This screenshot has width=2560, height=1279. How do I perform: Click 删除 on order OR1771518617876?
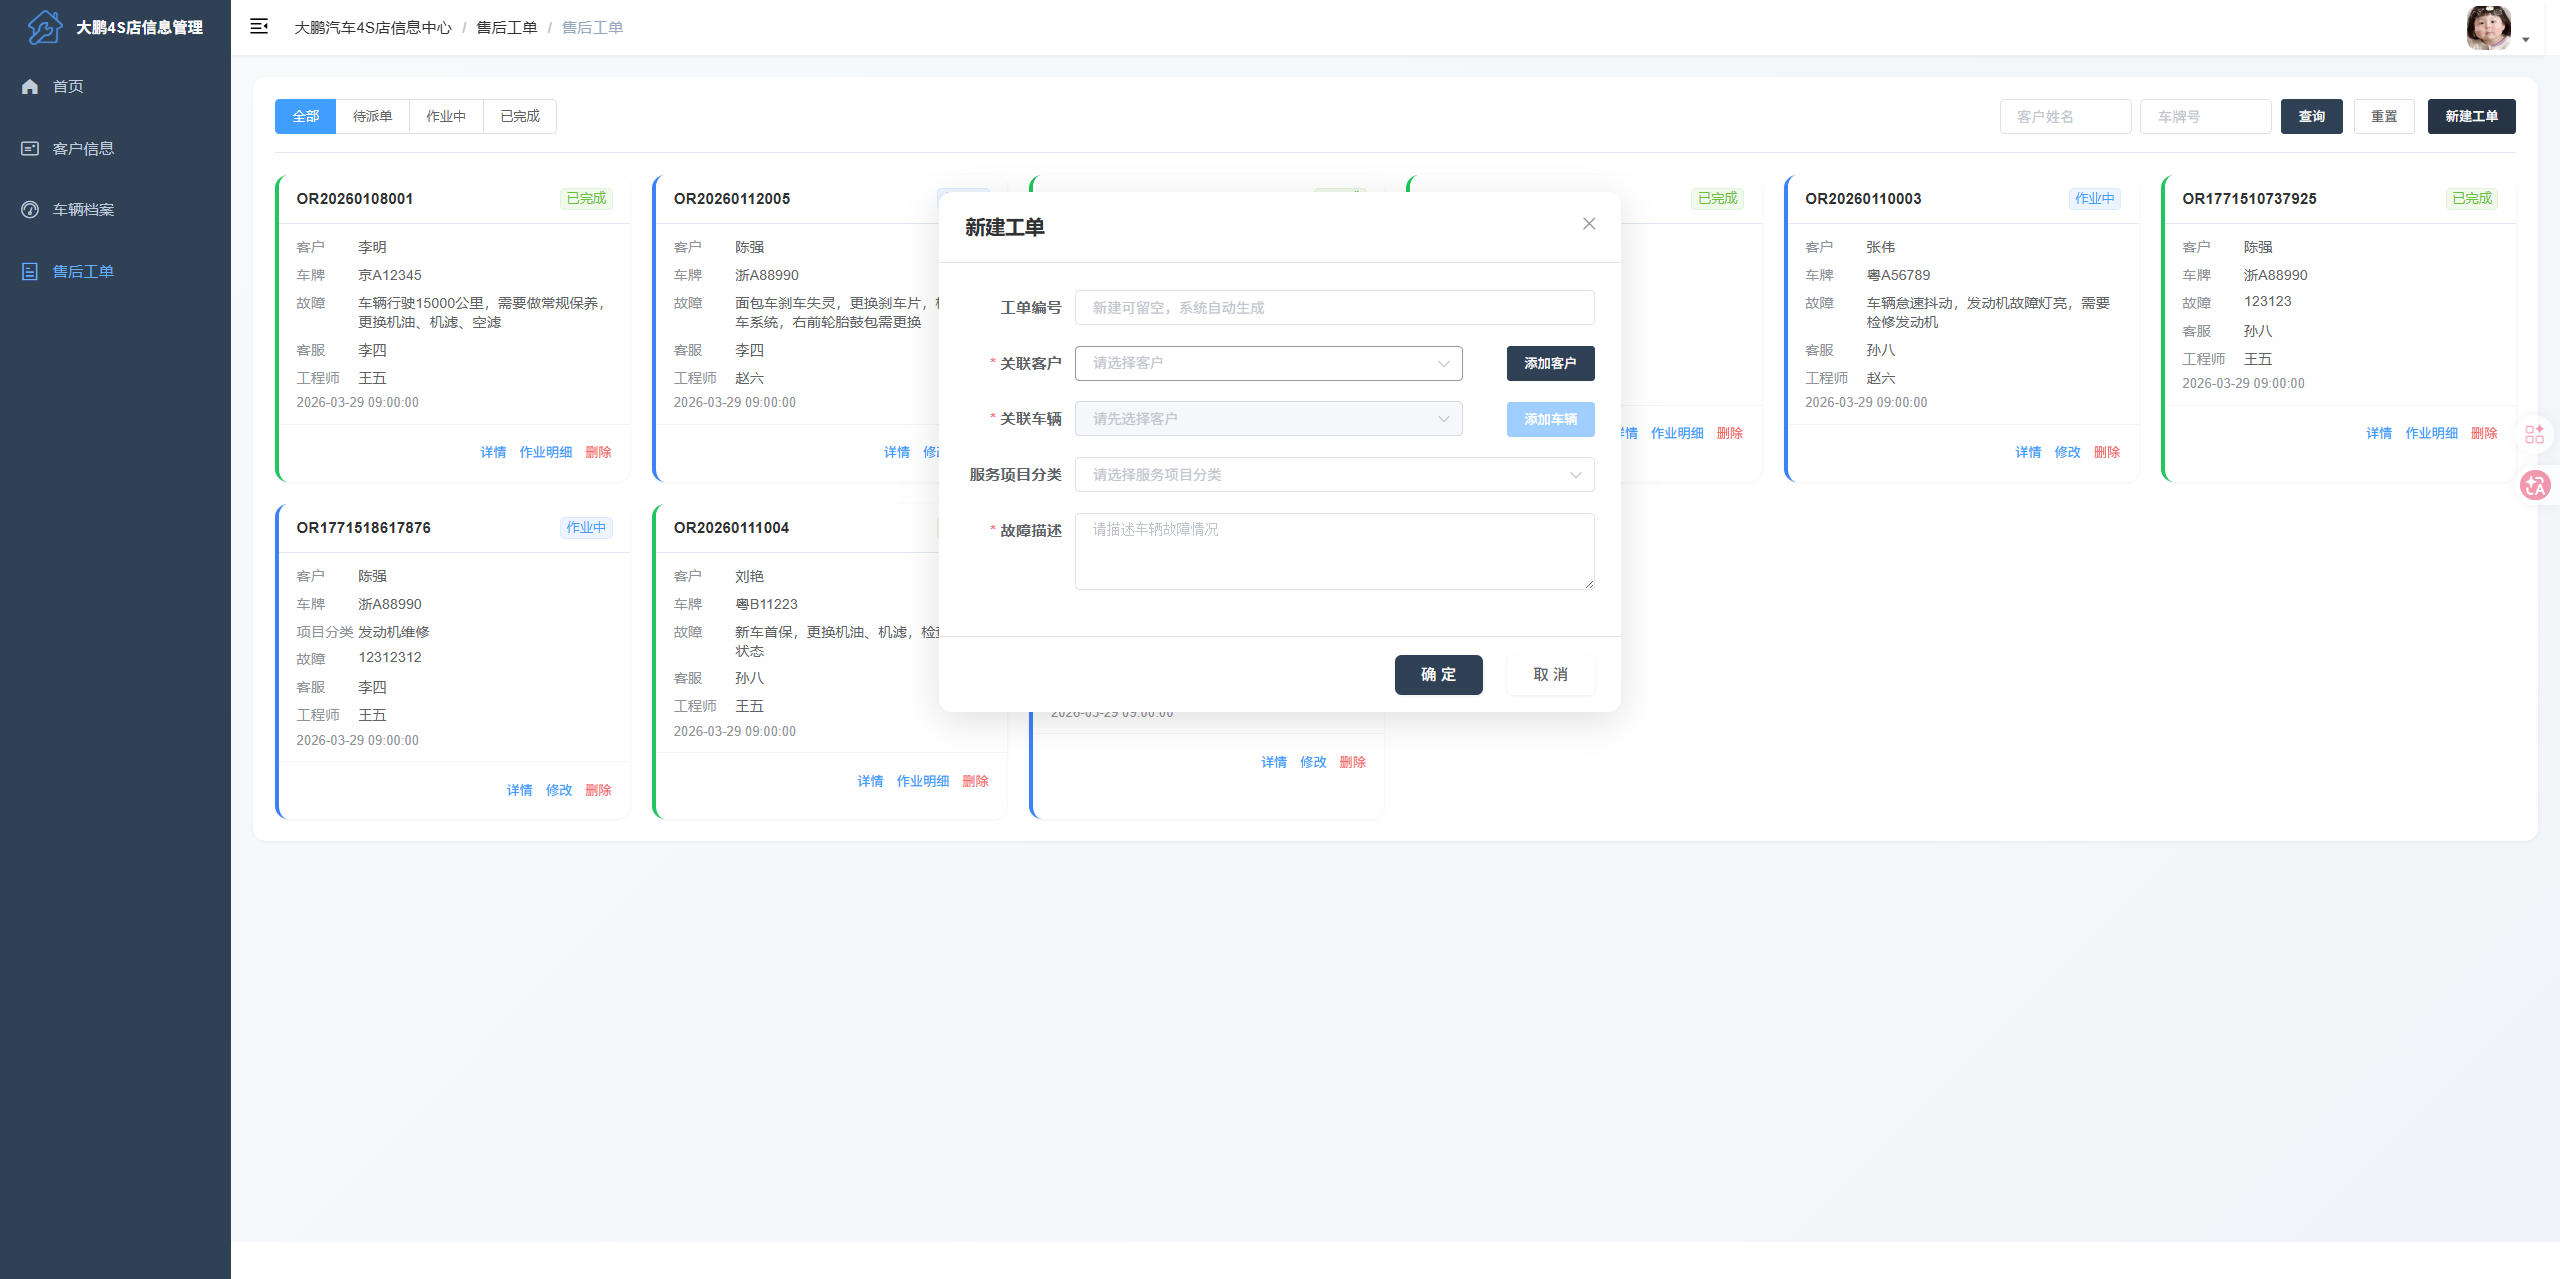pos(598,790)
